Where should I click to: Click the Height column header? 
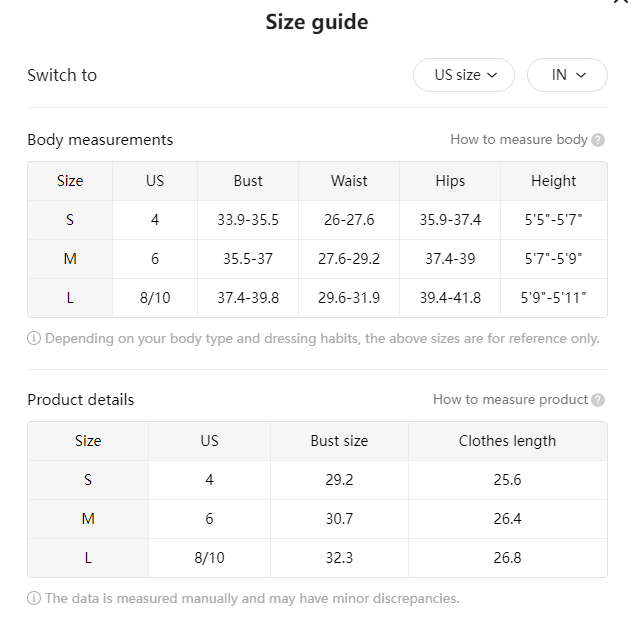(x=553, y=181)
